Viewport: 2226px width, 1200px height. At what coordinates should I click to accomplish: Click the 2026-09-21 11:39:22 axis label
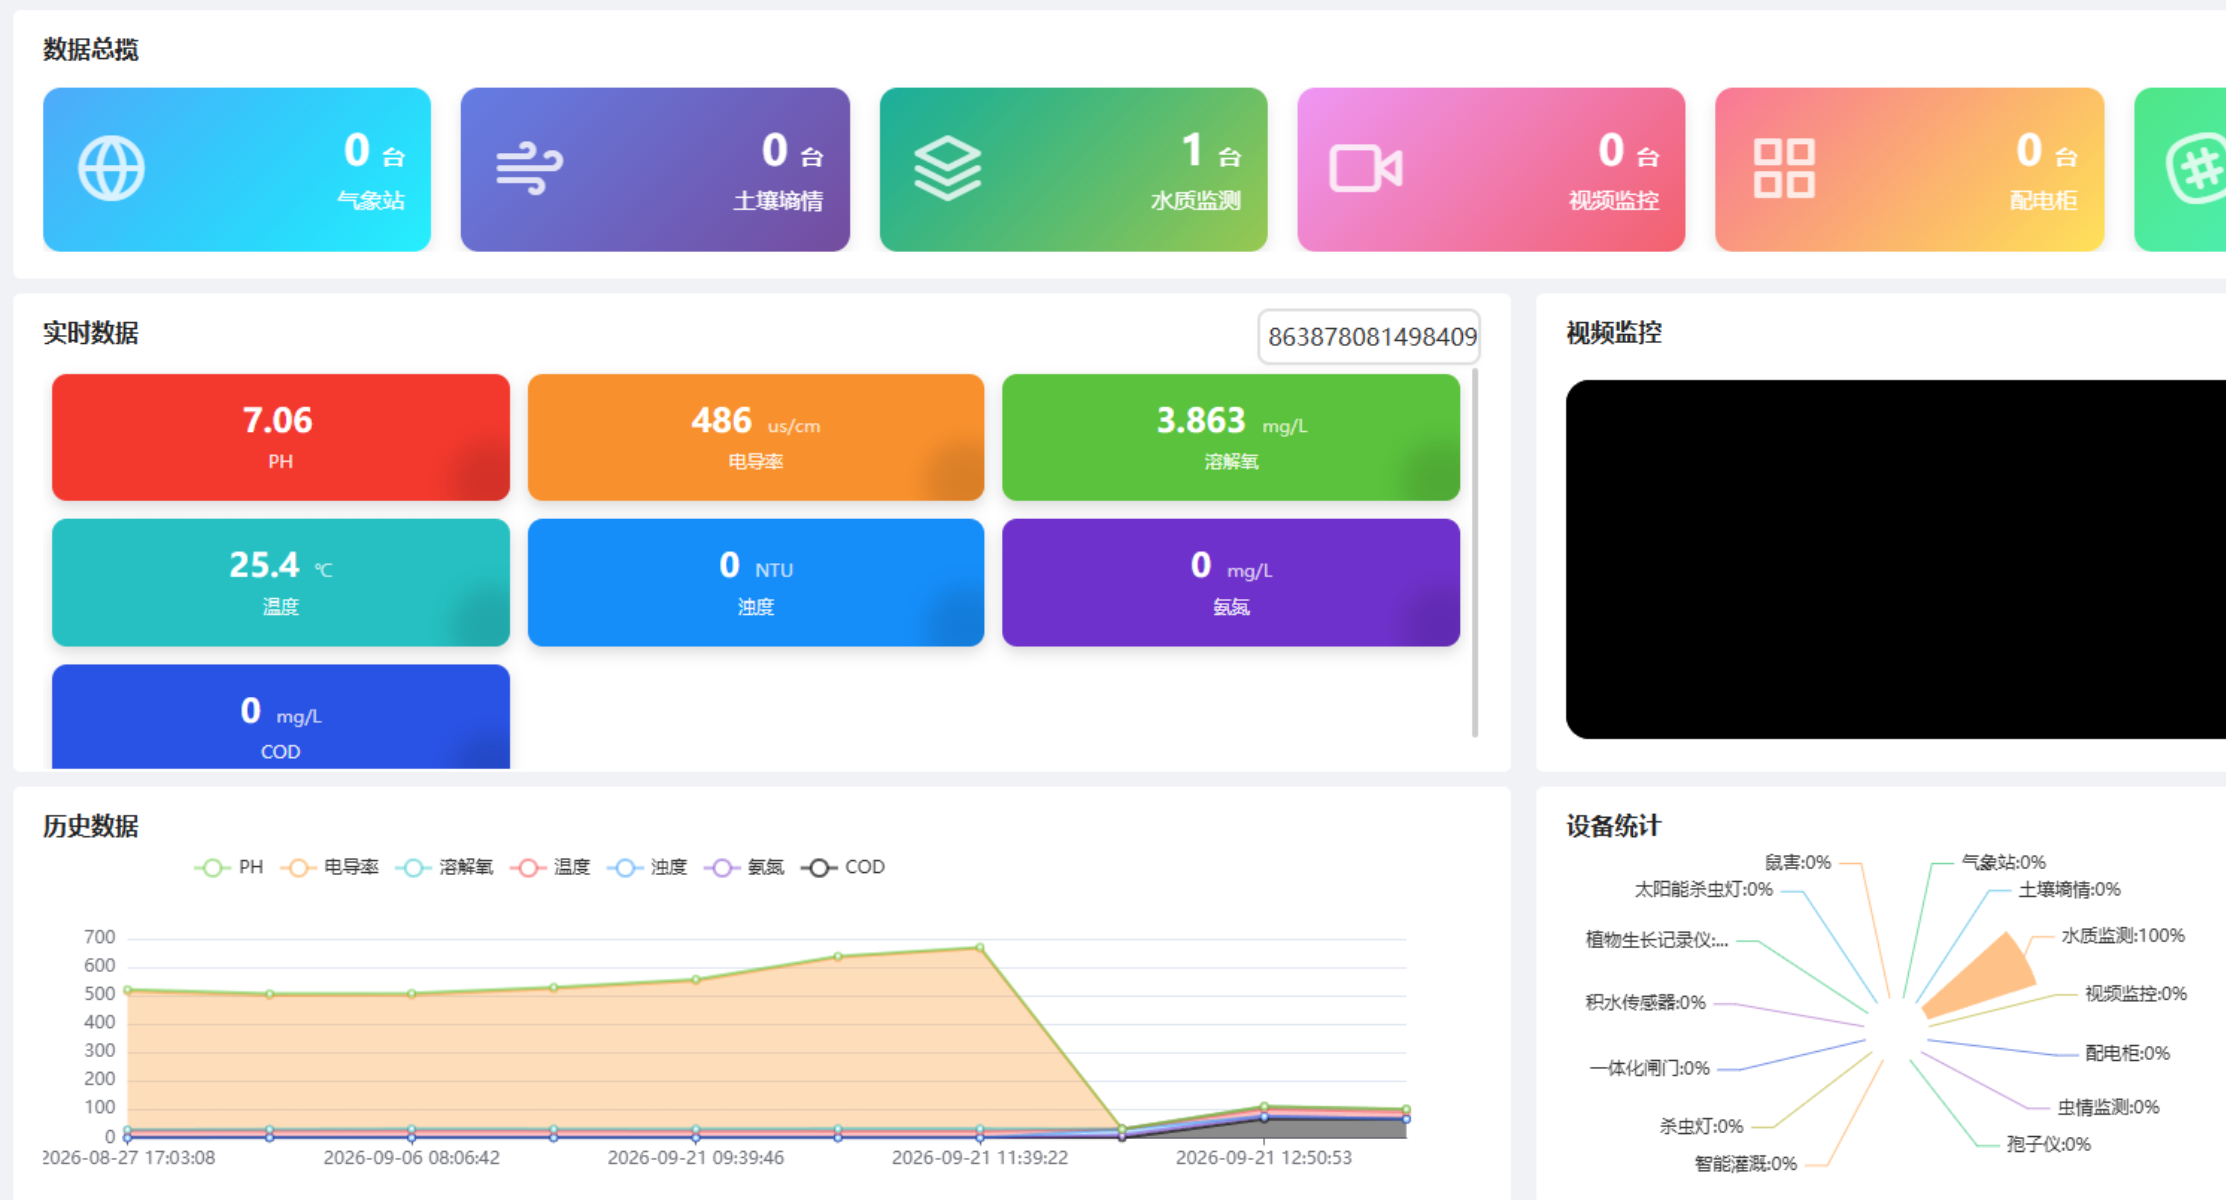point(980,1158)
